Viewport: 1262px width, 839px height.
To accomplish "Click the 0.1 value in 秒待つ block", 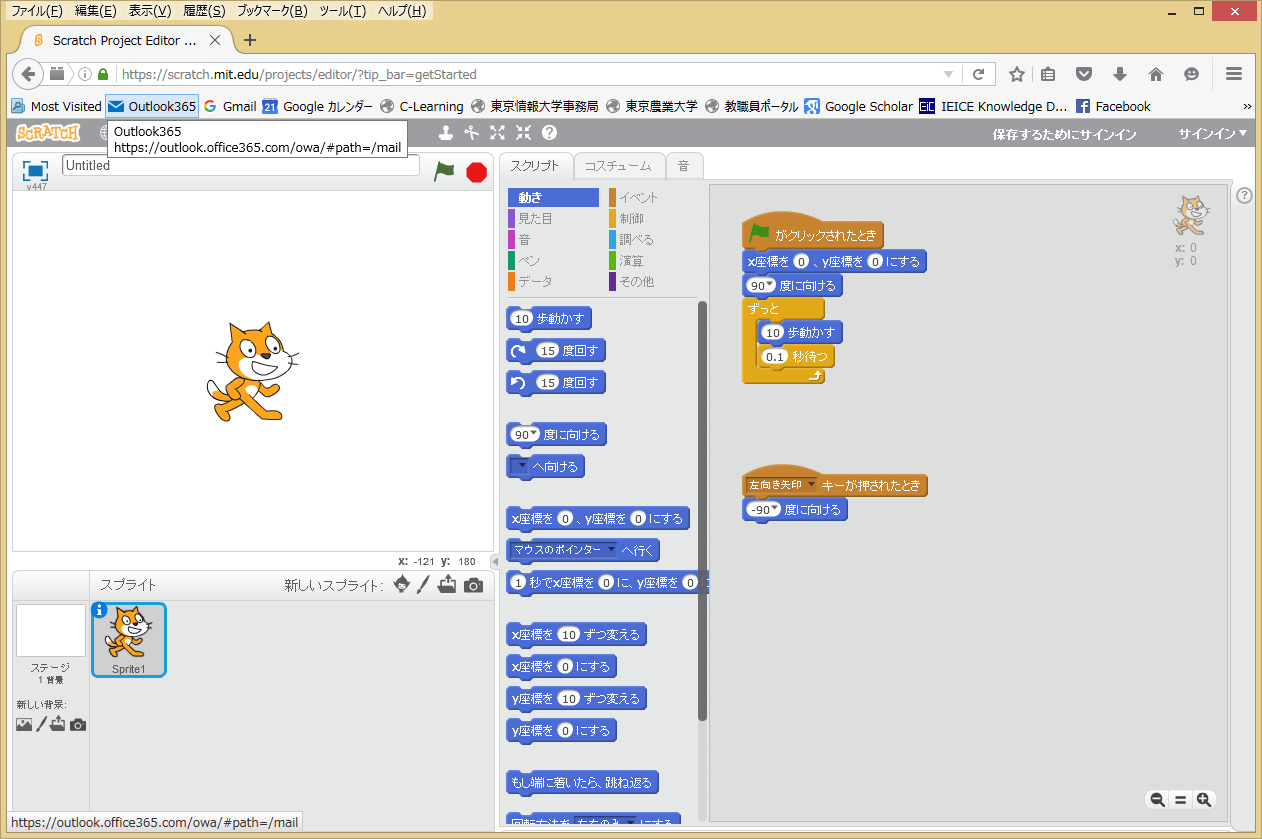I will 774,356.
